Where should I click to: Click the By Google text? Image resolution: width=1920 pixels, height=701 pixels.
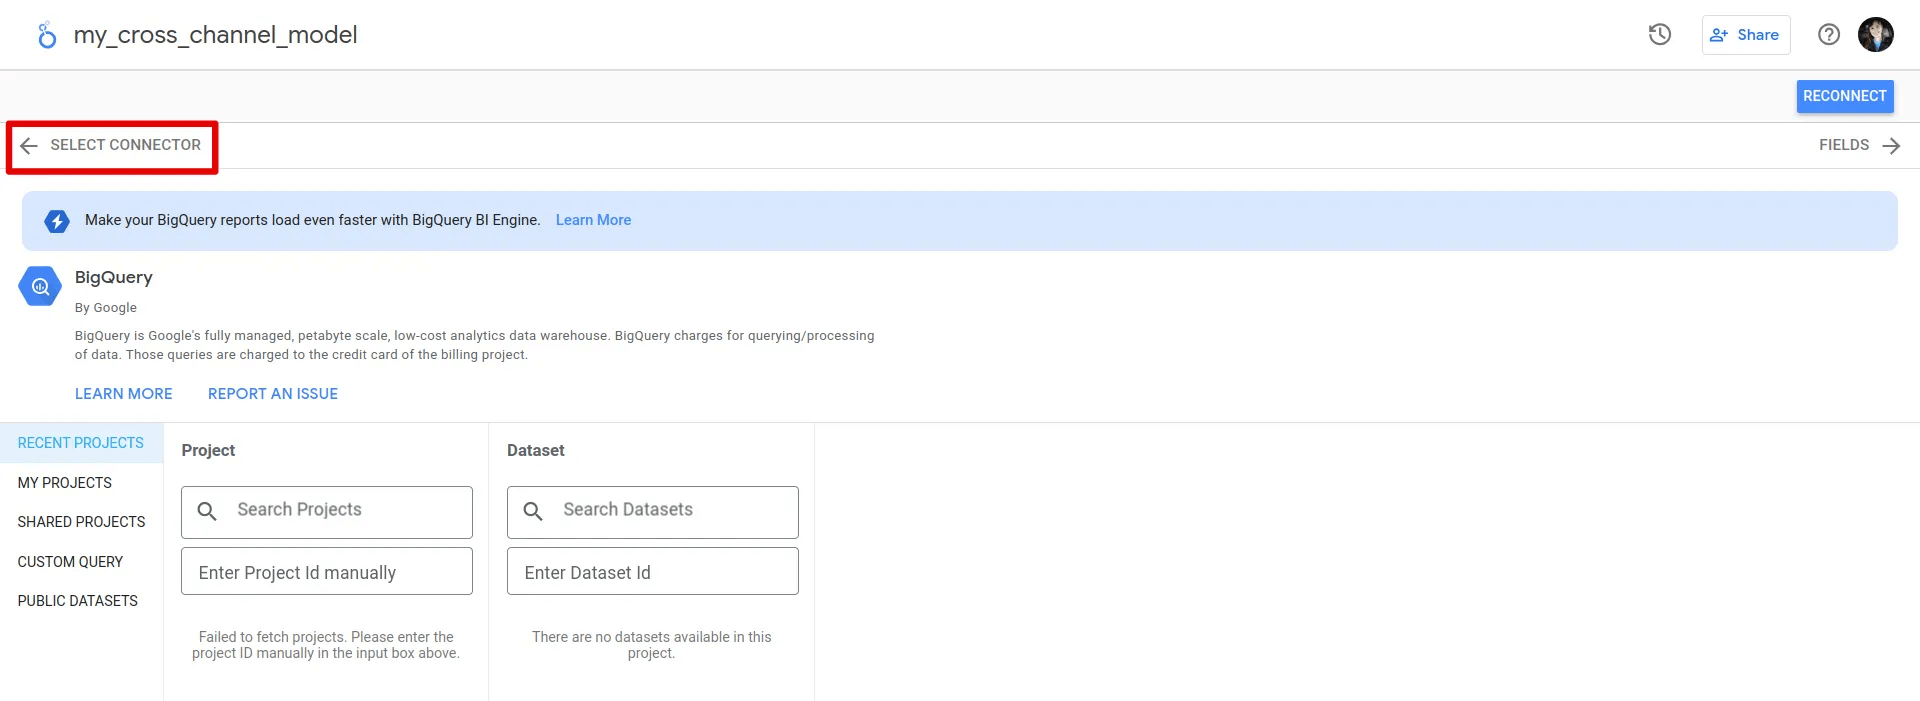pyautogui.click(x=106, y=308)
